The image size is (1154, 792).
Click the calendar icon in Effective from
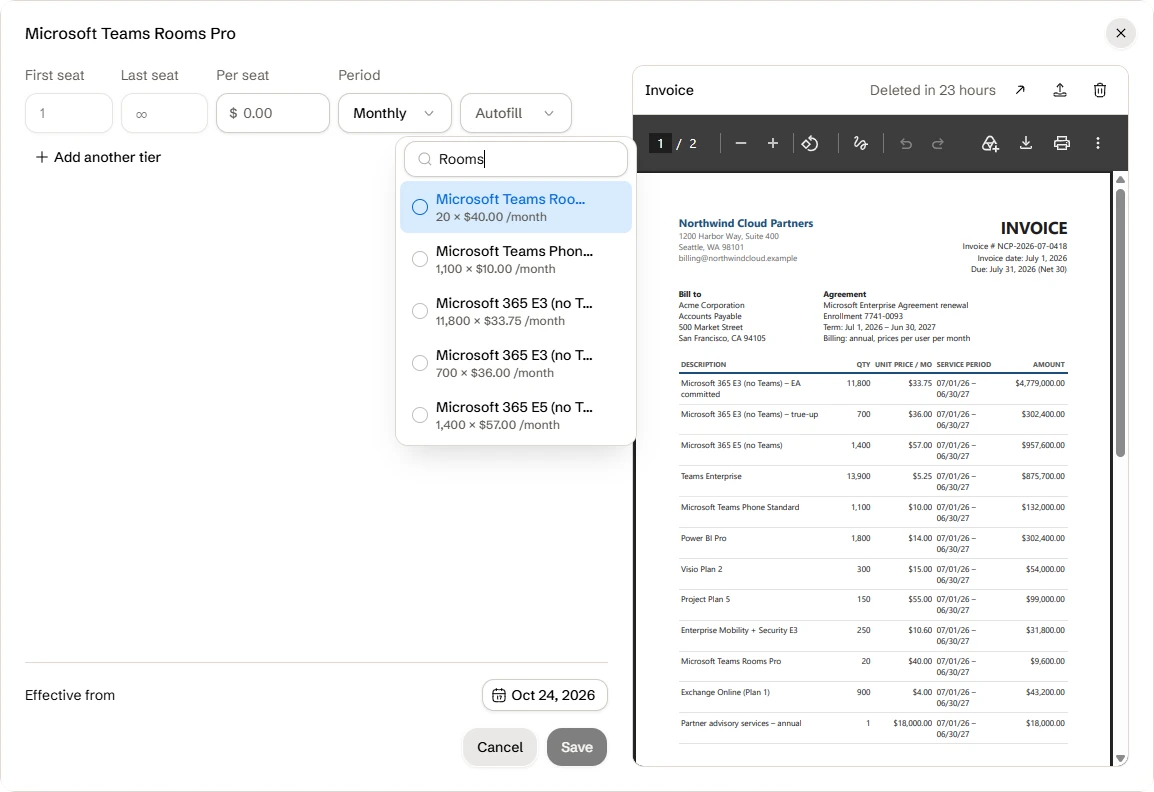tap(498, 695)
